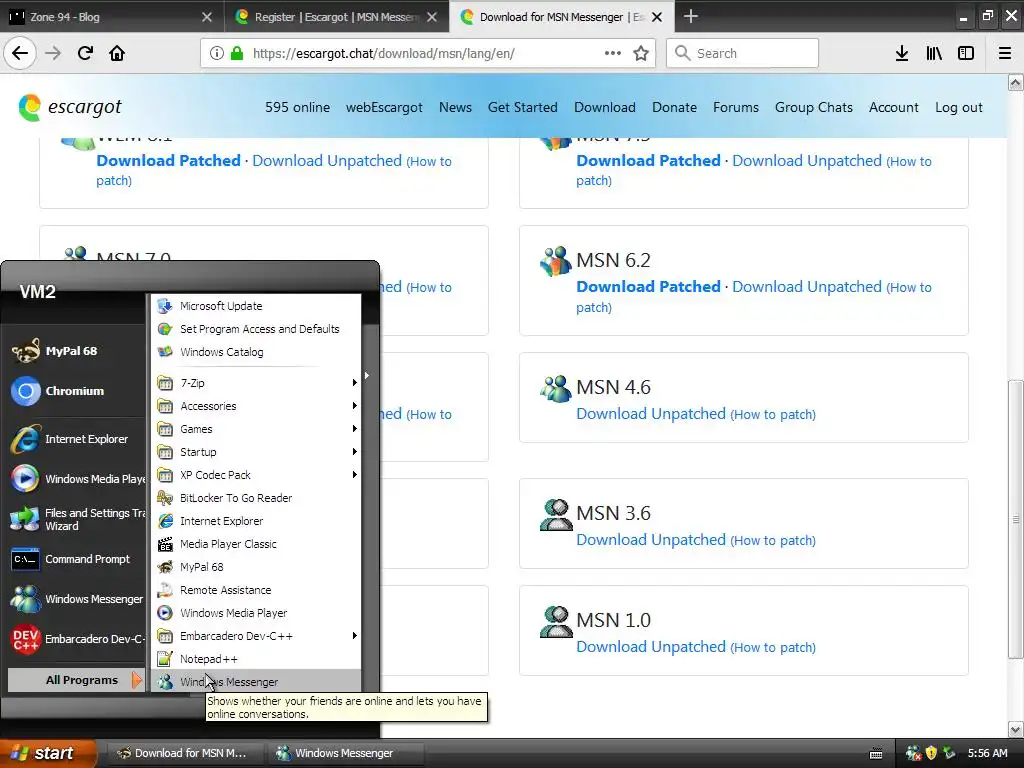This screenshot has height=768, width=1024.
Task: Expand the XP Codec Pack folder
Action: 256,475
